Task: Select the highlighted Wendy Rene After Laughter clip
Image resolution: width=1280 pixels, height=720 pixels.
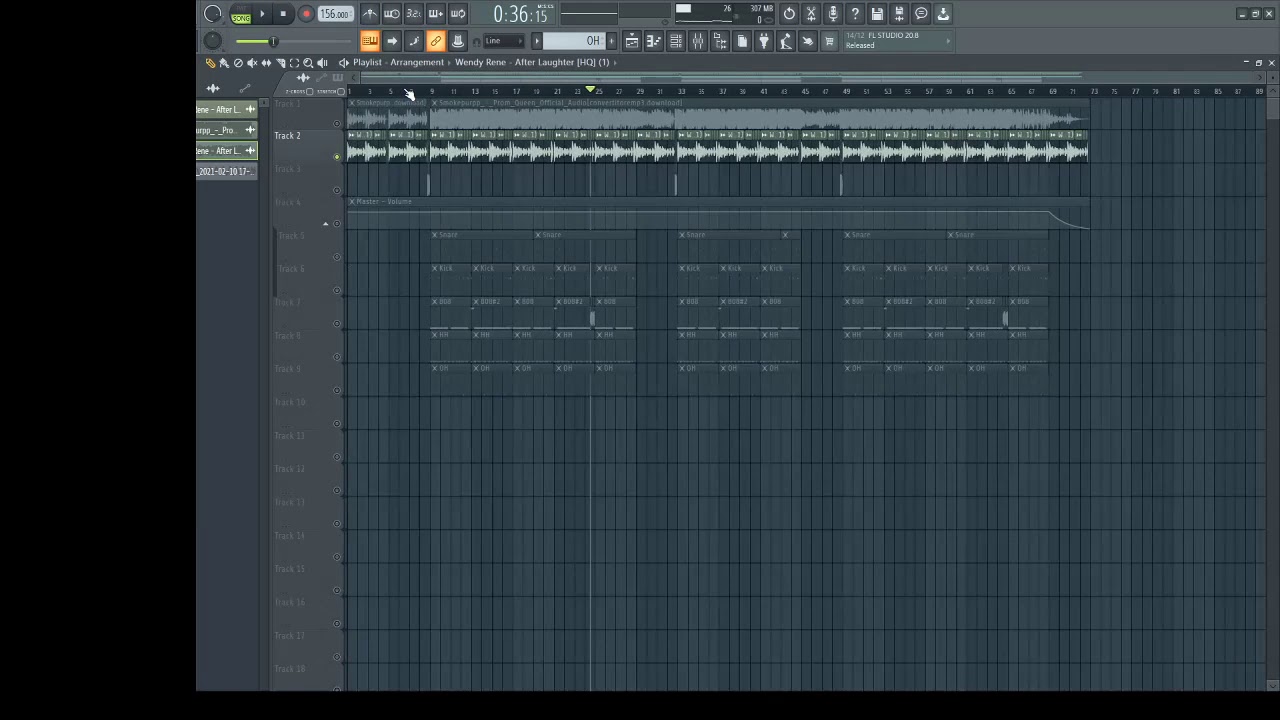Action: pos(226,151)
